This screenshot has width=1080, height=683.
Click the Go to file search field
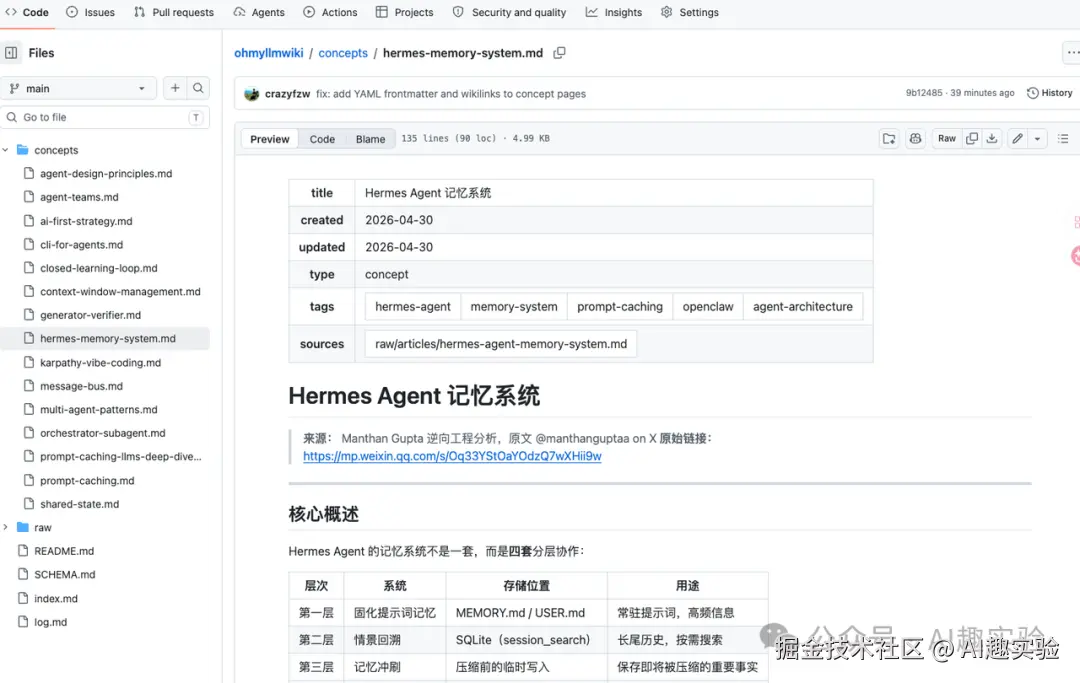[105, 118]
